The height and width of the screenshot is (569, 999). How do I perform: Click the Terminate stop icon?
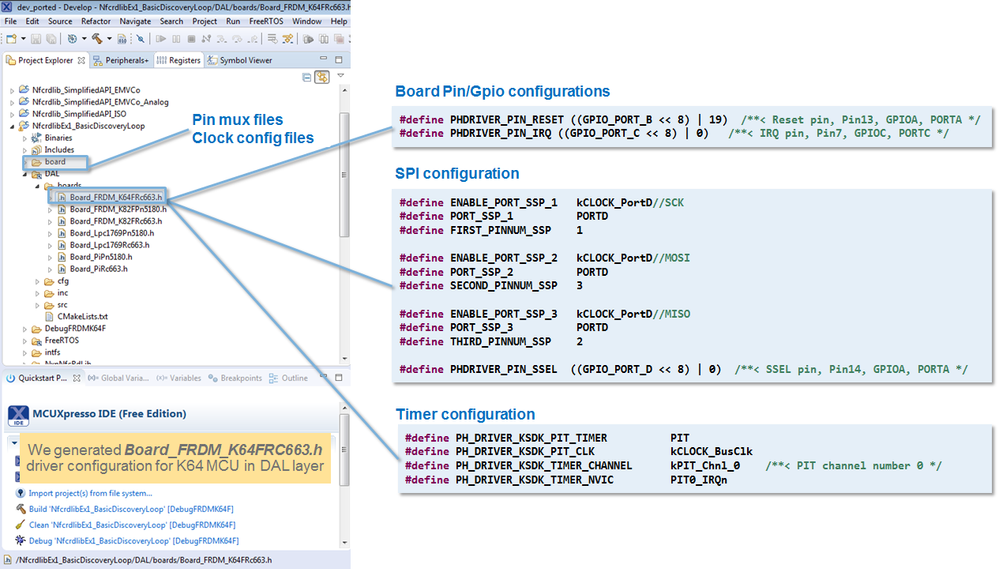(x=191, y=39)
